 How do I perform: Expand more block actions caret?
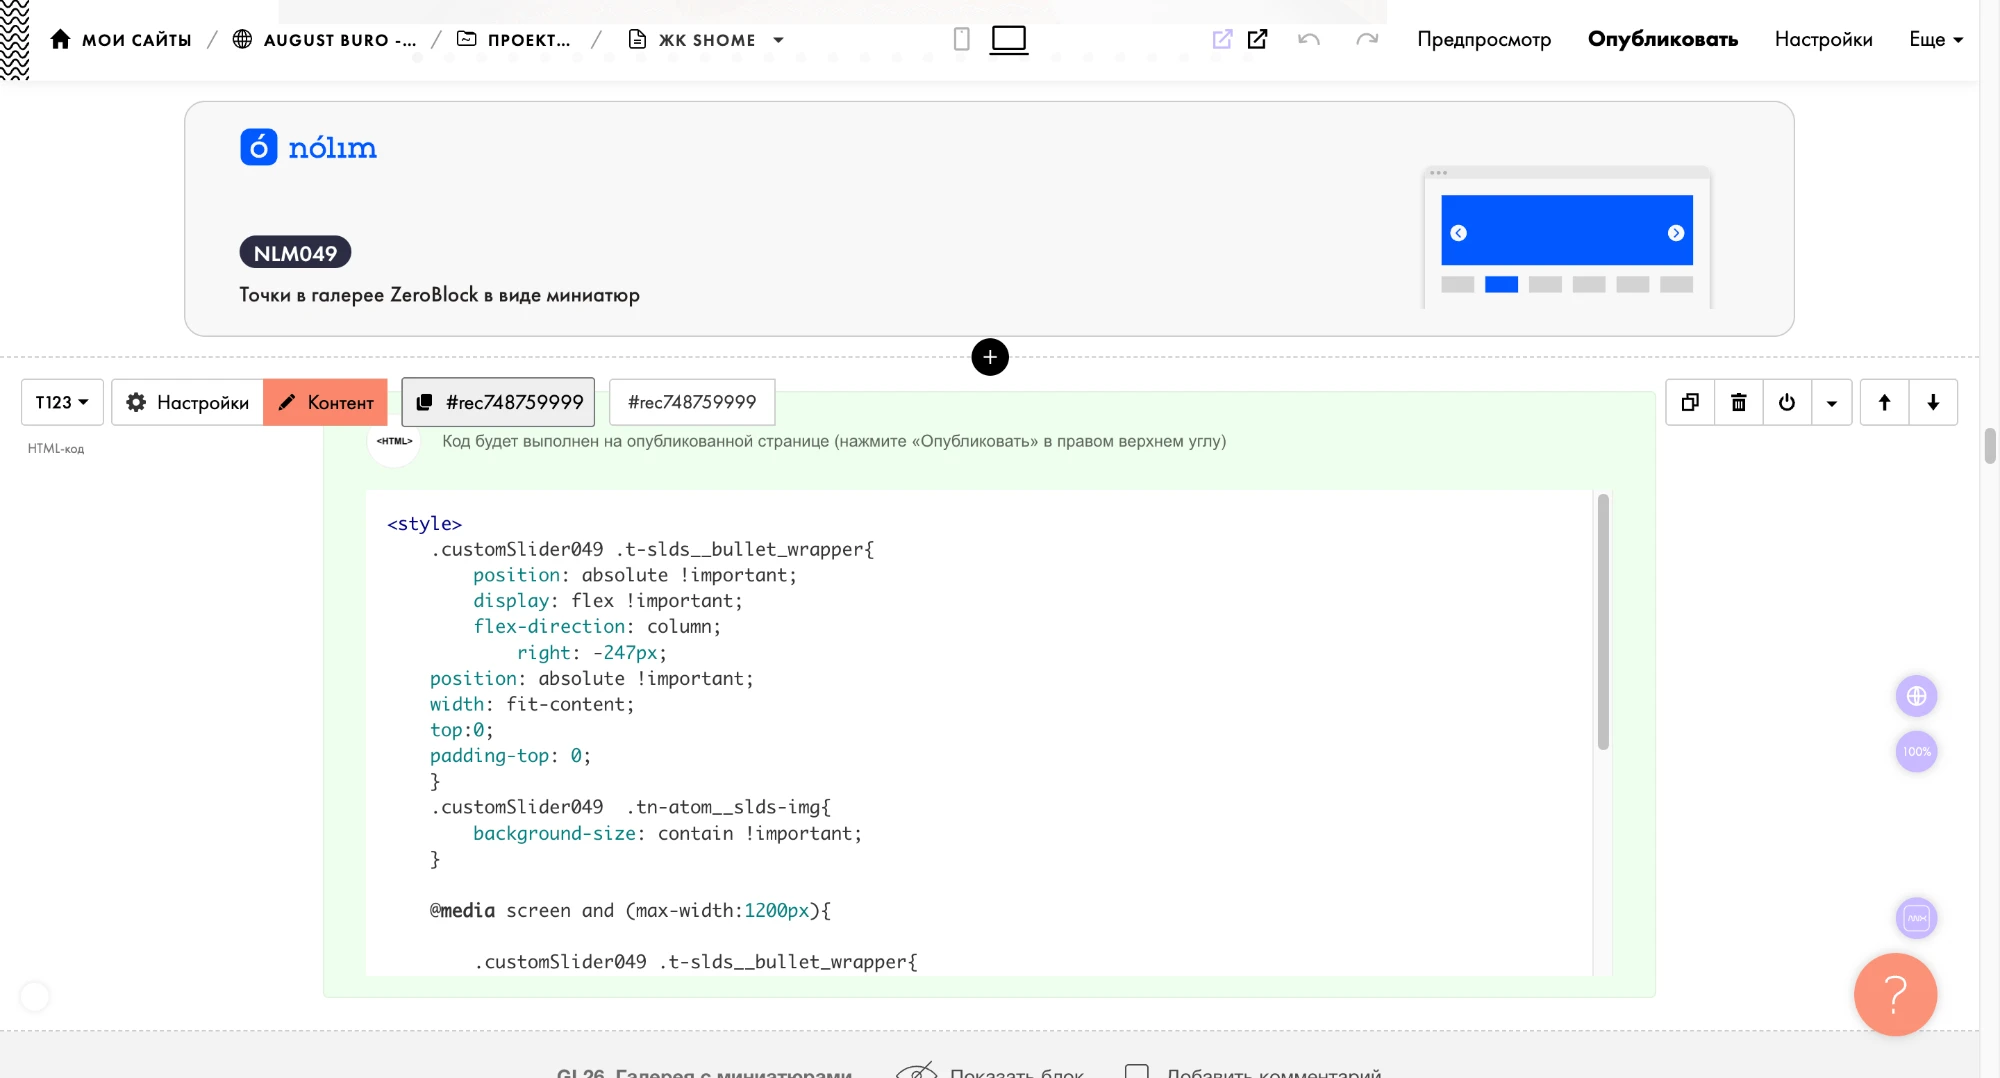[1832, 402]
